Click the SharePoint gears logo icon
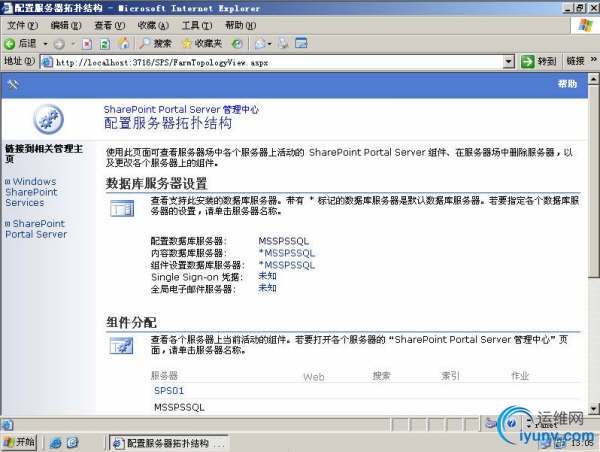The height and width of the screenshot is (452, 600). coord(48,119)
